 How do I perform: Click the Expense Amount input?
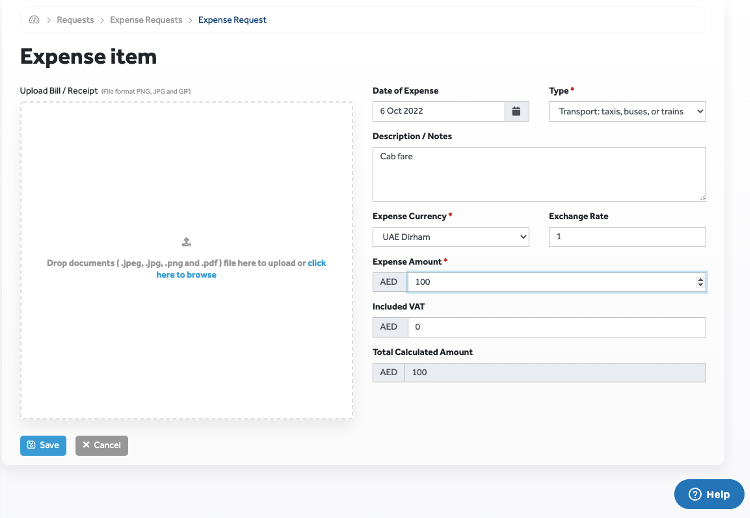[x=550, y=282]
